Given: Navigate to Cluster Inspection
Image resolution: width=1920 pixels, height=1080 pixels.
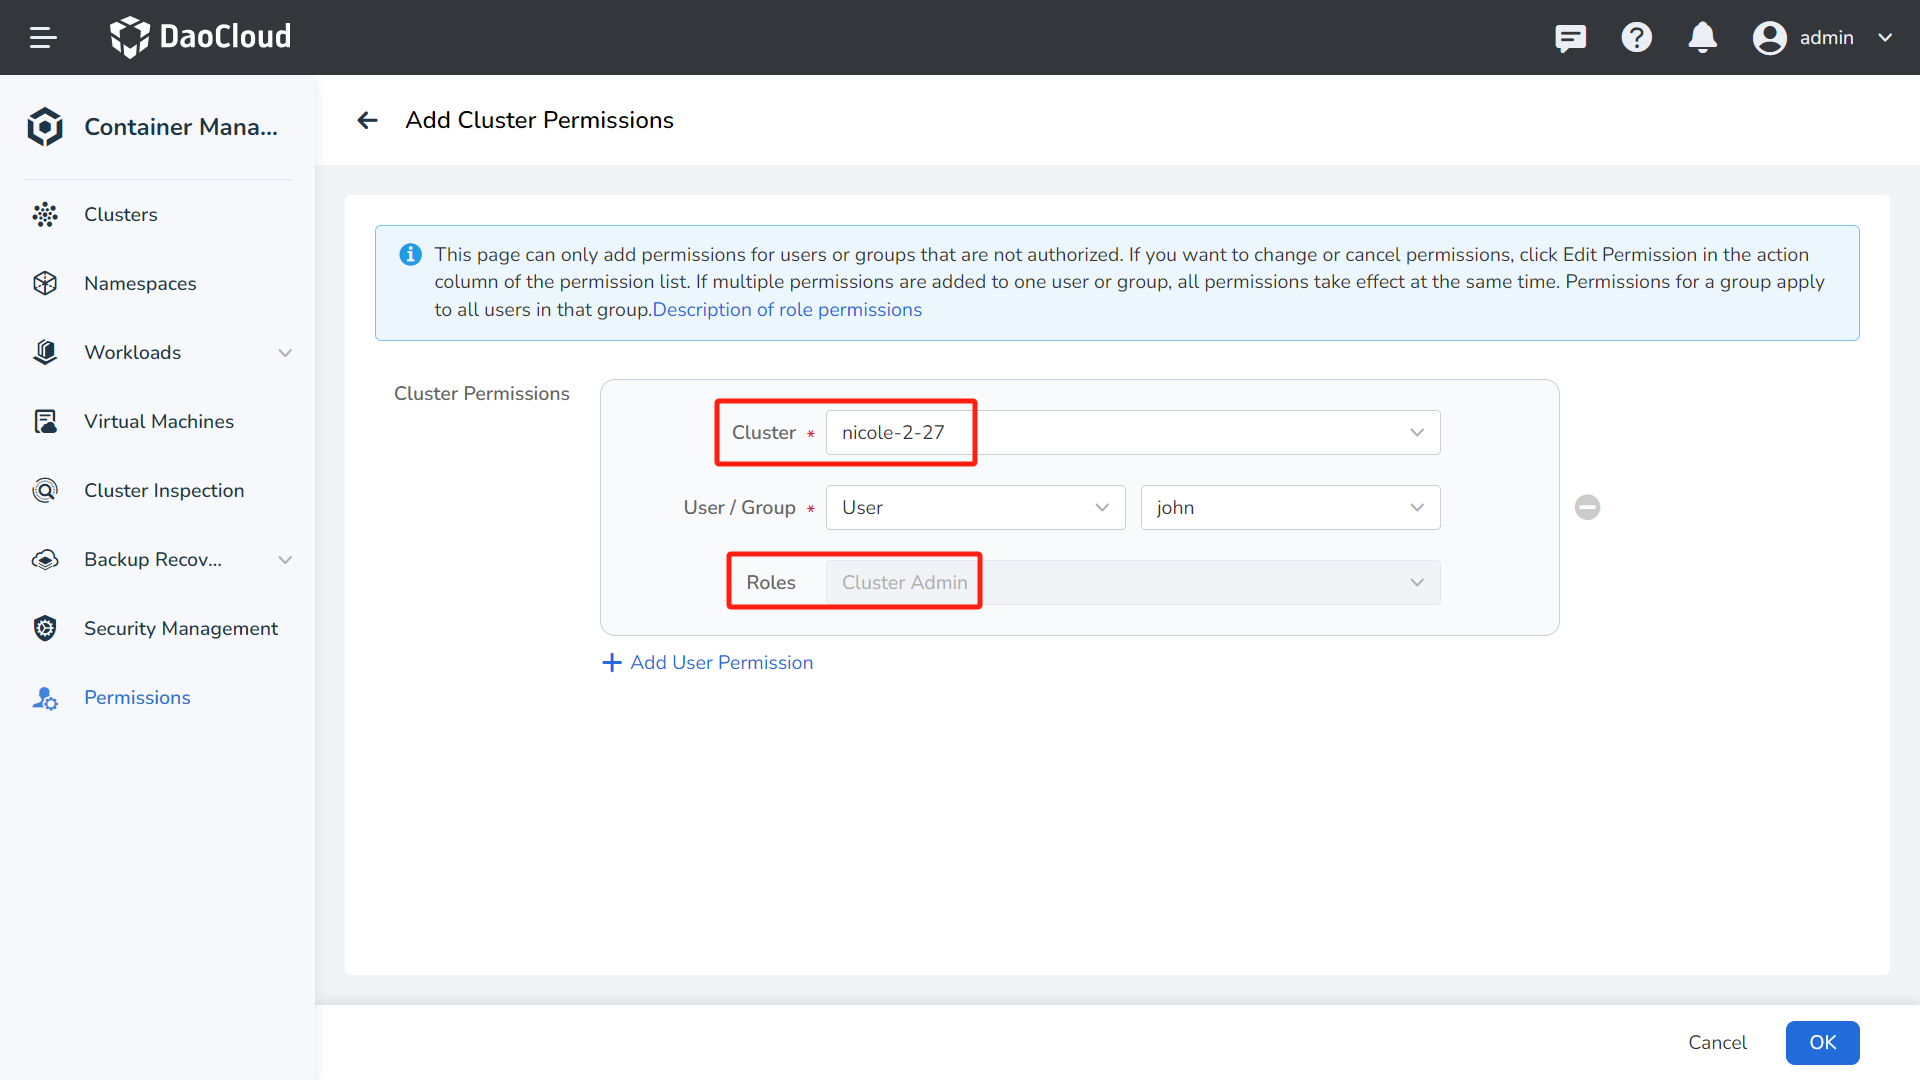Looking at the screenshot, I should [x=164, y=491].
